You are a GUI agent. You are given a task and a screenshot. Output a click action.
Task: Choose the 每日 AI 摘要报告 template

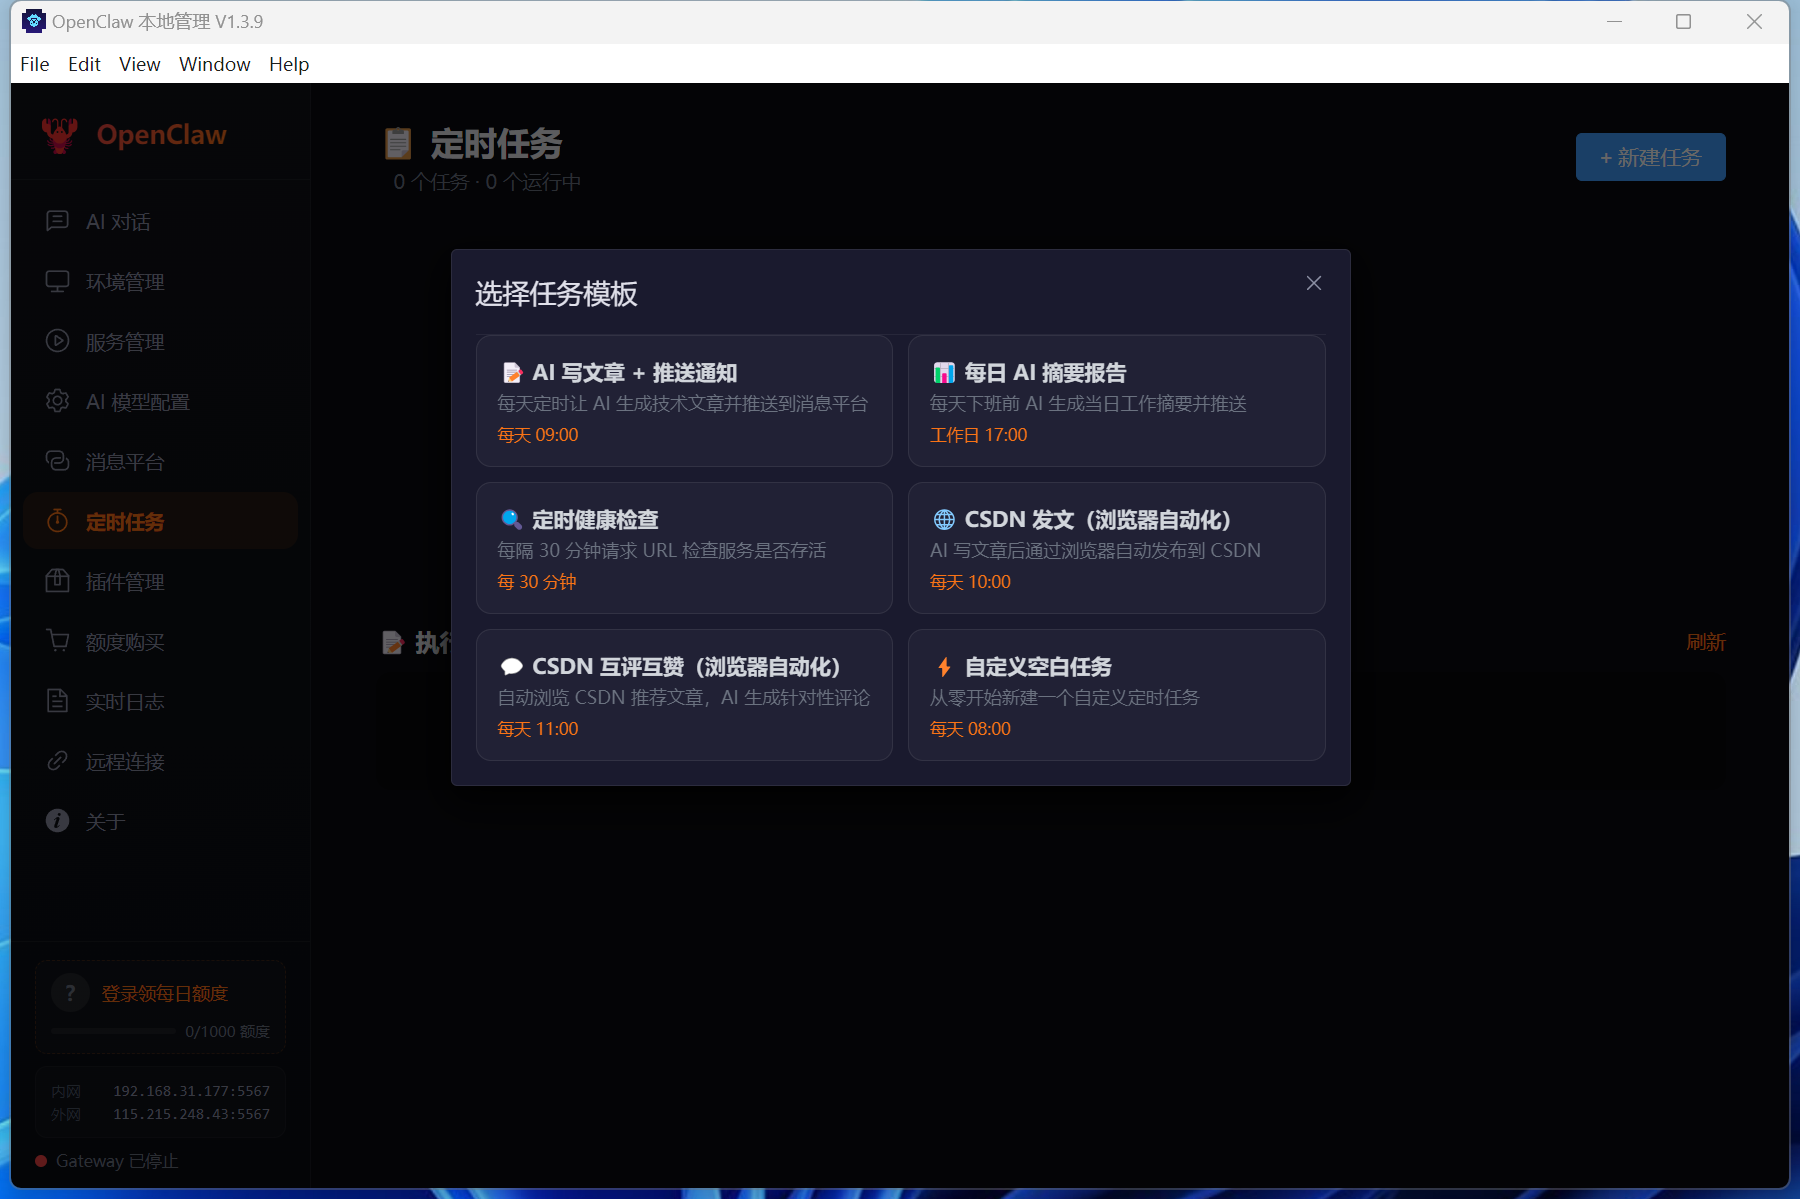coord(1116,401)
